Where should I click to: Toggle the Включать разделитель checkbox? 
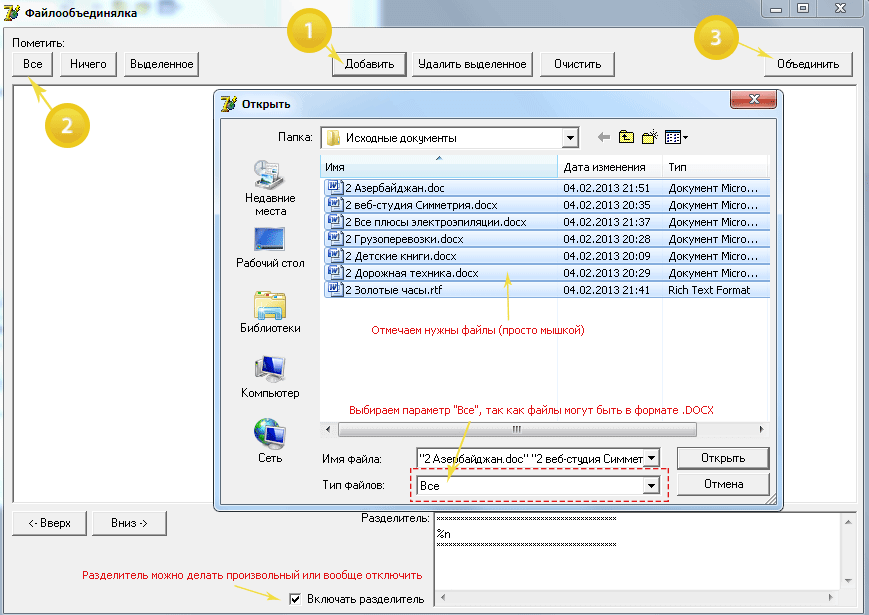click(x=295, y=599)
